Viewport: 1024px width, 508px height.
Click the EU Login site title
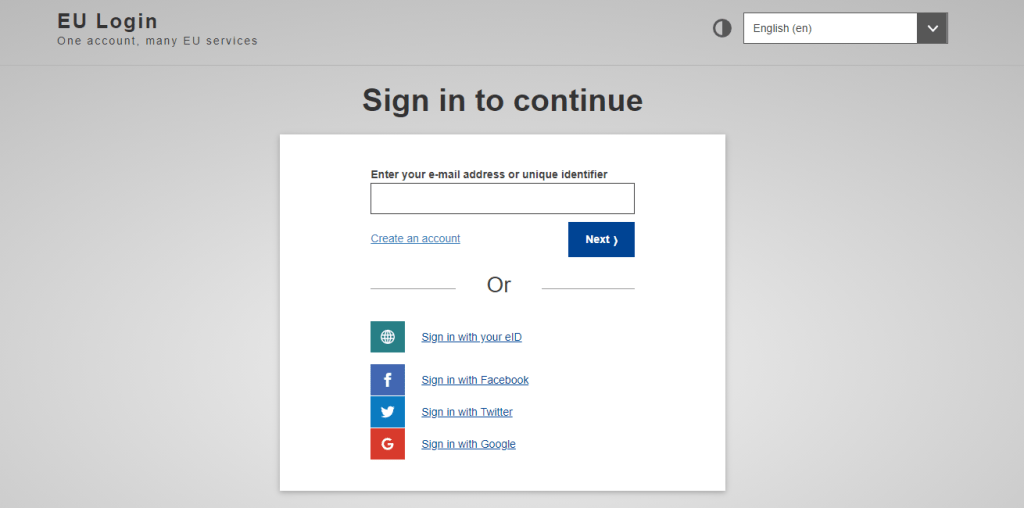coord(108,21)
